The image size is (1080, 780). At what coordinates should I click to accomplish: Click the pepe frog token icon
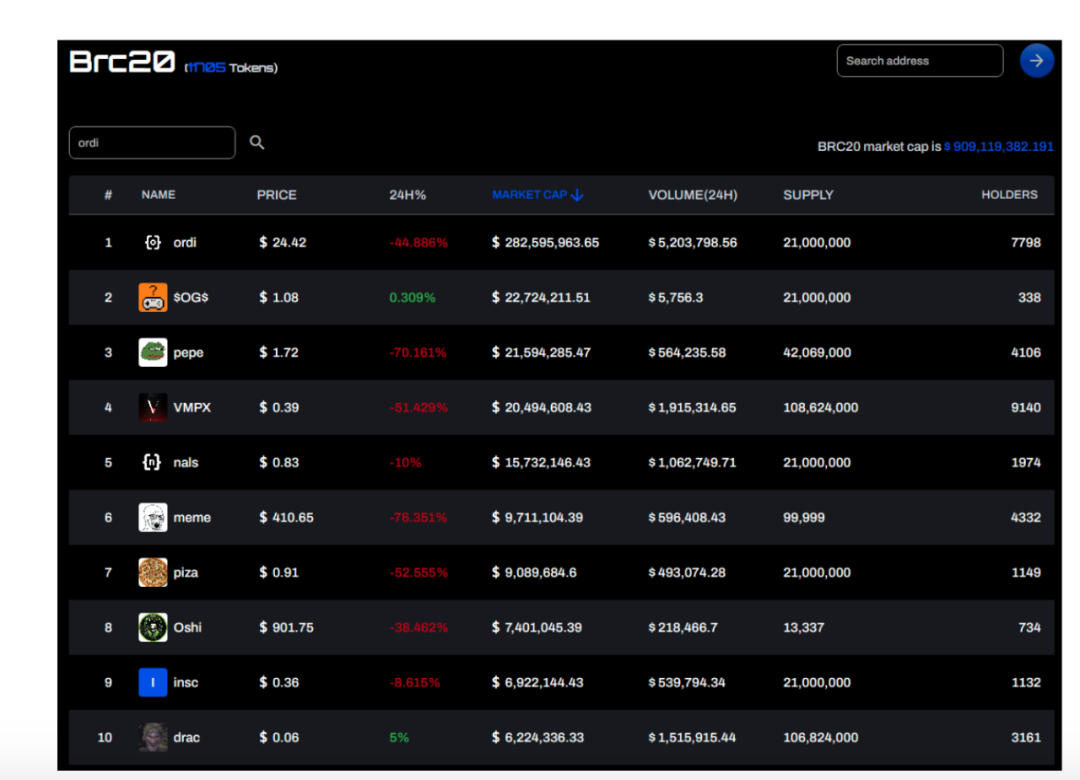(153, 352)
